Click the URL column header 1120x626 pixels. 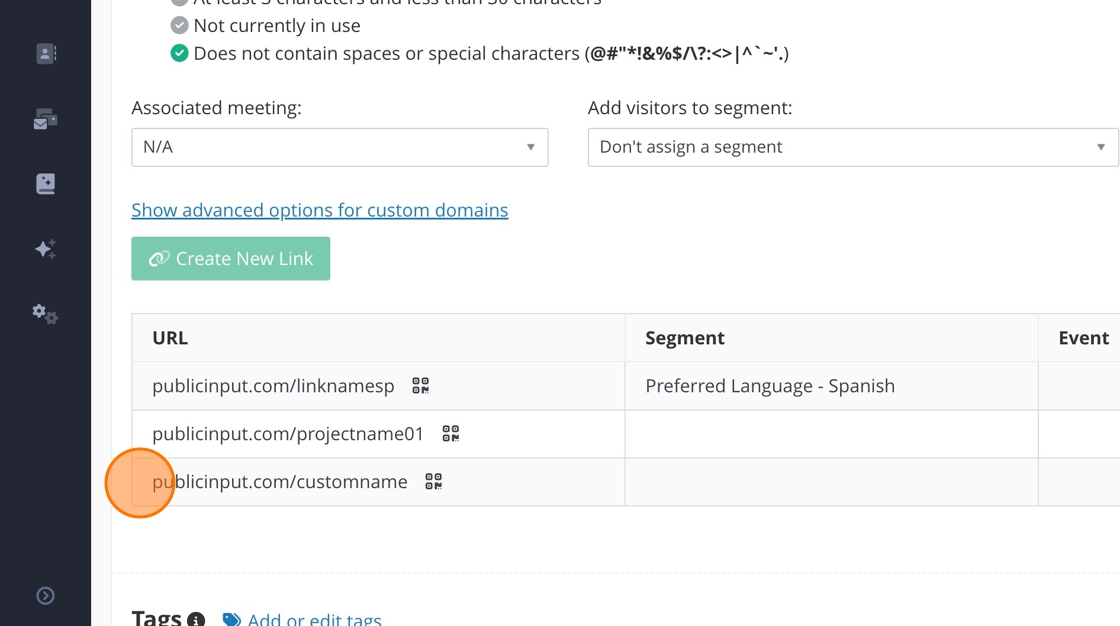tap(170, 338)
